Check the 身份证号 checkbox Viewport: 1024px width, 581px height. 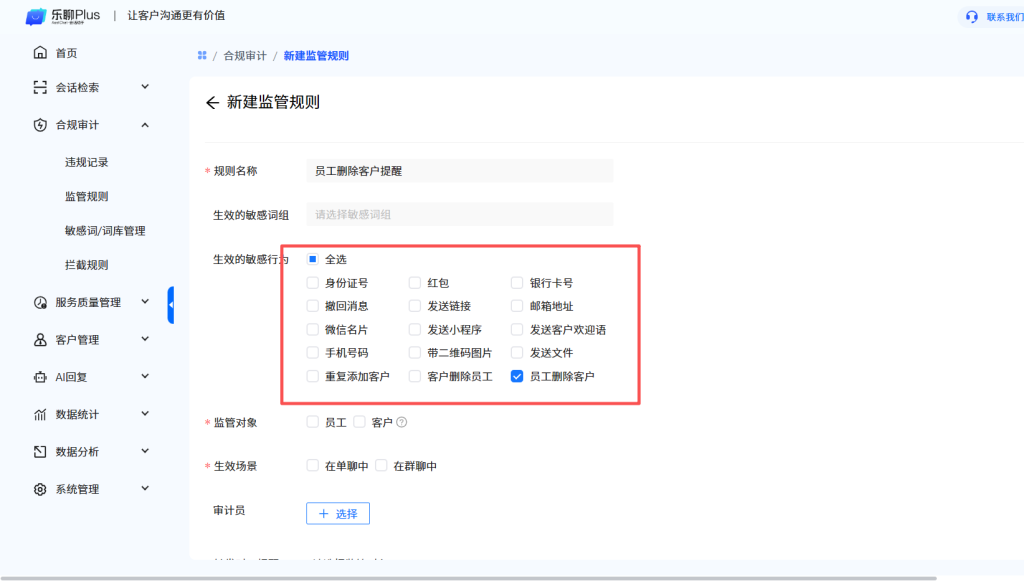click(313, 283)
